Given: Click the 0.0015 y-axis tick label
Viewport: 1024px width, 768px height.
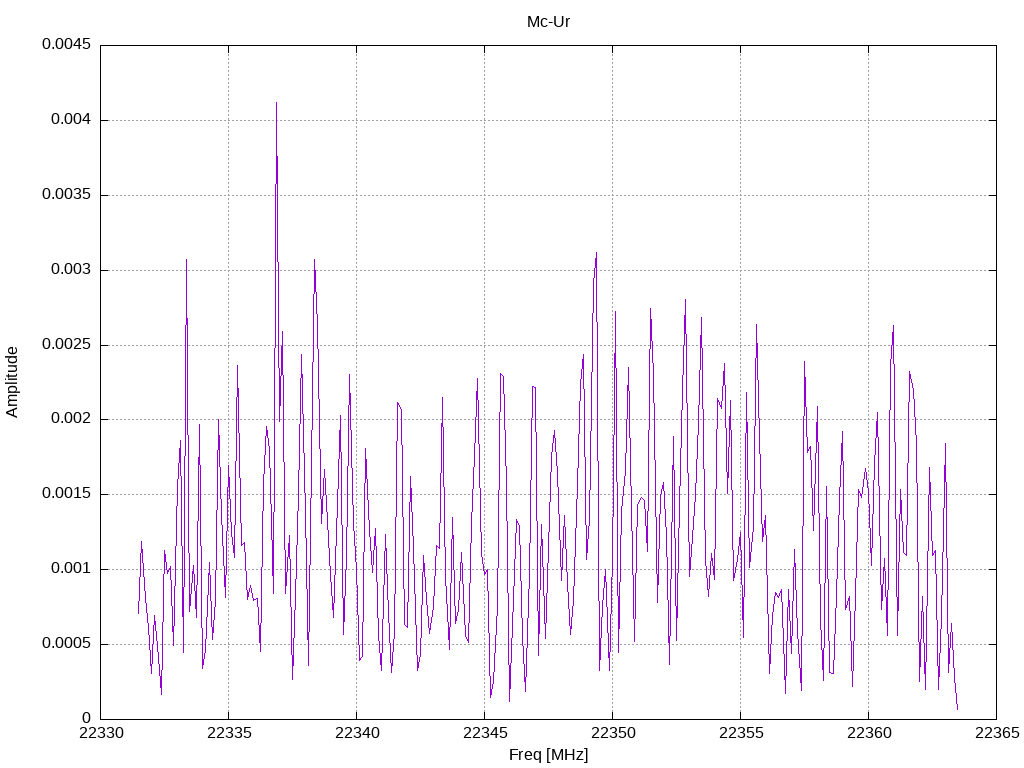Looking at the screenshot, I should [67, 494].
